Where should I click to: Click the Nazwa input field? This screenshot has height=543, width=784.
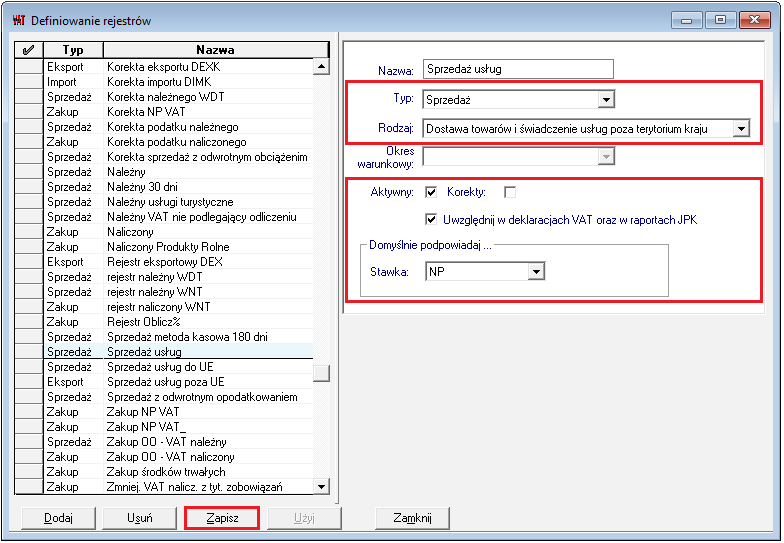click(518, 69)
